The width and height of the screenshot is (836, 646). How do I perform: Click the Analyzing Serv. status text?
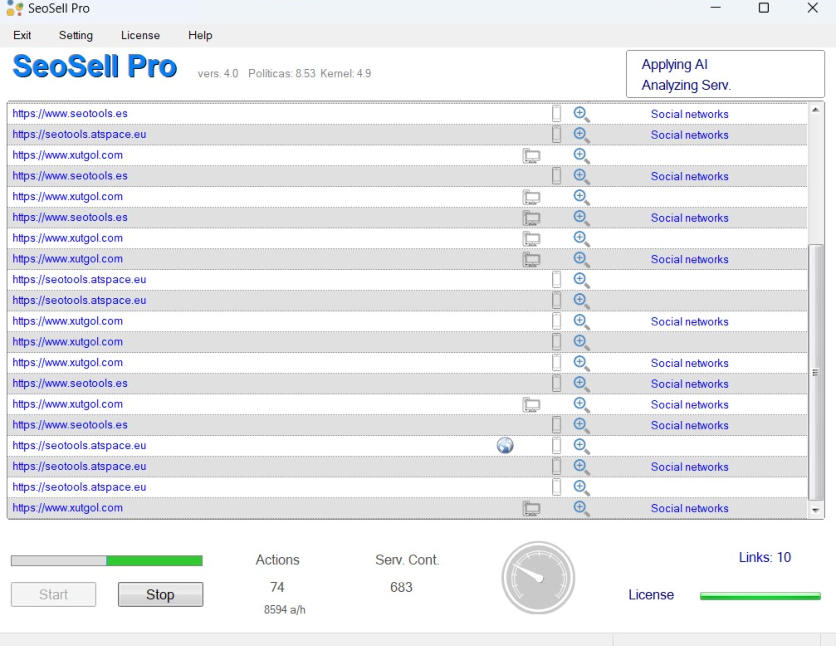[686, 85]
